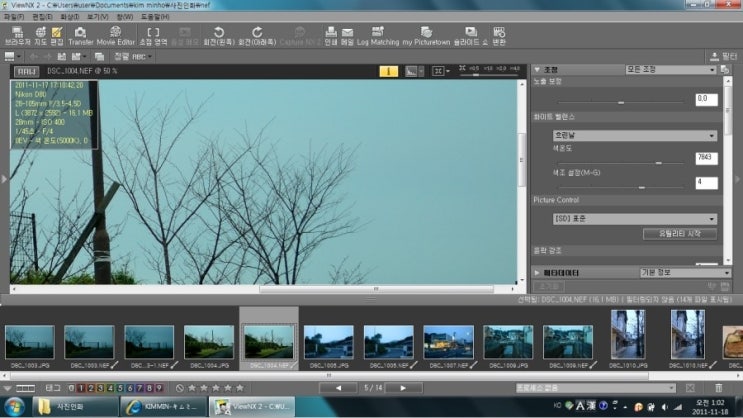Open Picture Control [SD] 표준 dropdown
This screenshot has width=743, height=418.
pyautogui.click(x=635, y=218)
